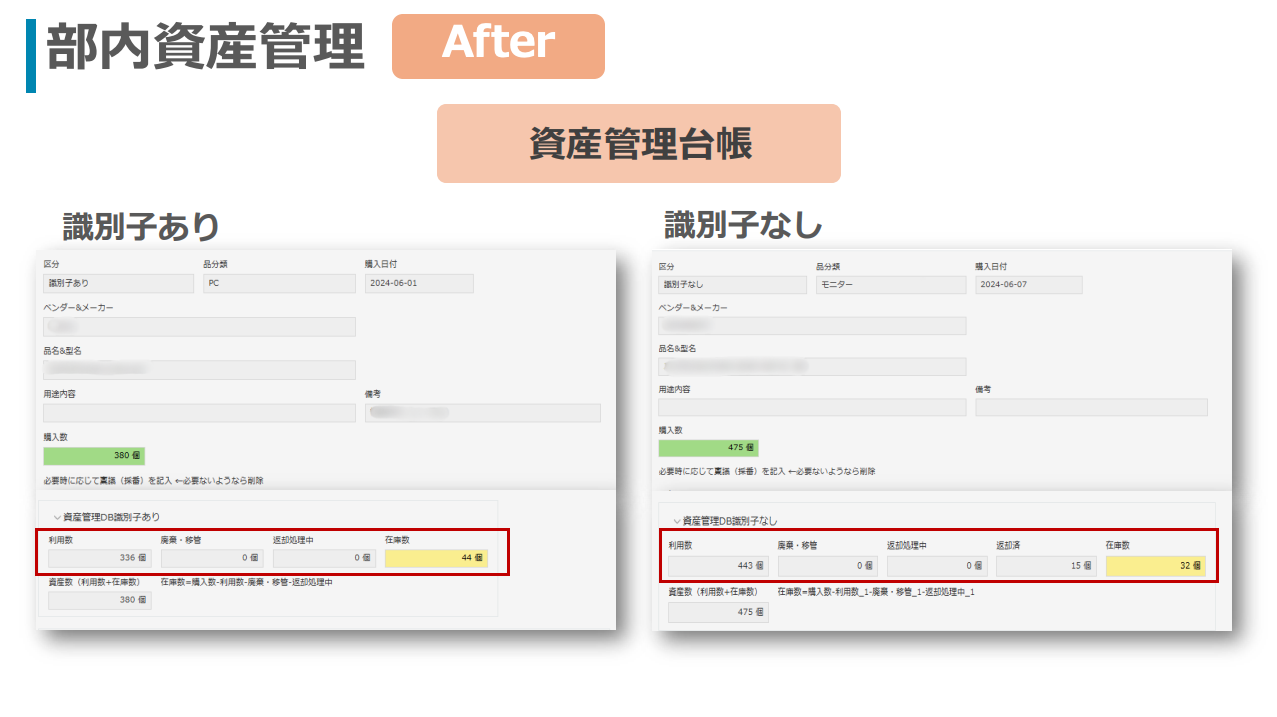Click the 購入日付 field showing 2024-06-01
Image resolution: width=1277 pixels, height=717 pixels.
coord(418,284)
